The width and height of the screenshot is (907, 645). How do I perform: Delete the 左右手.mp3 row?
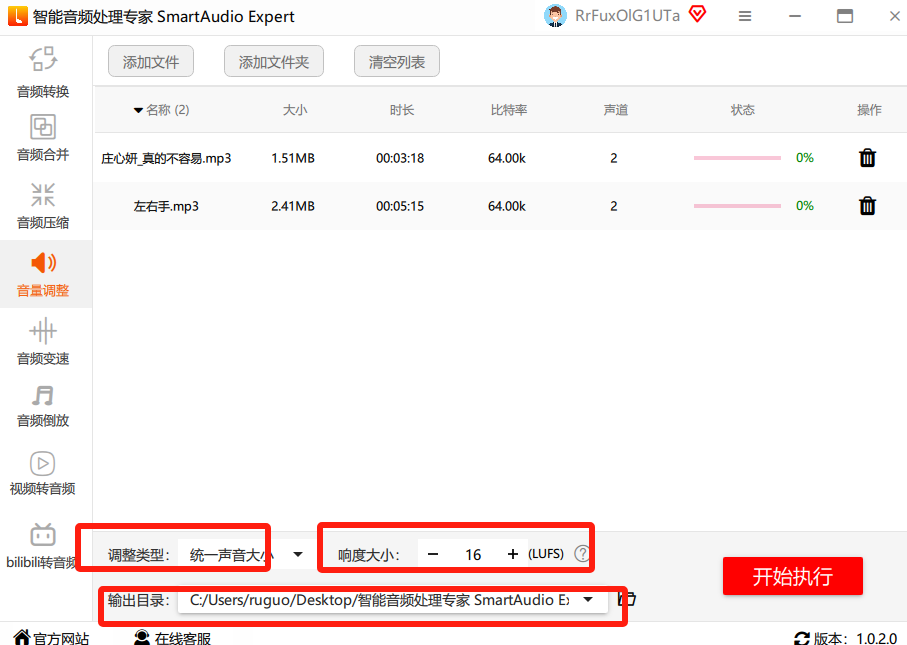[867, 205]
